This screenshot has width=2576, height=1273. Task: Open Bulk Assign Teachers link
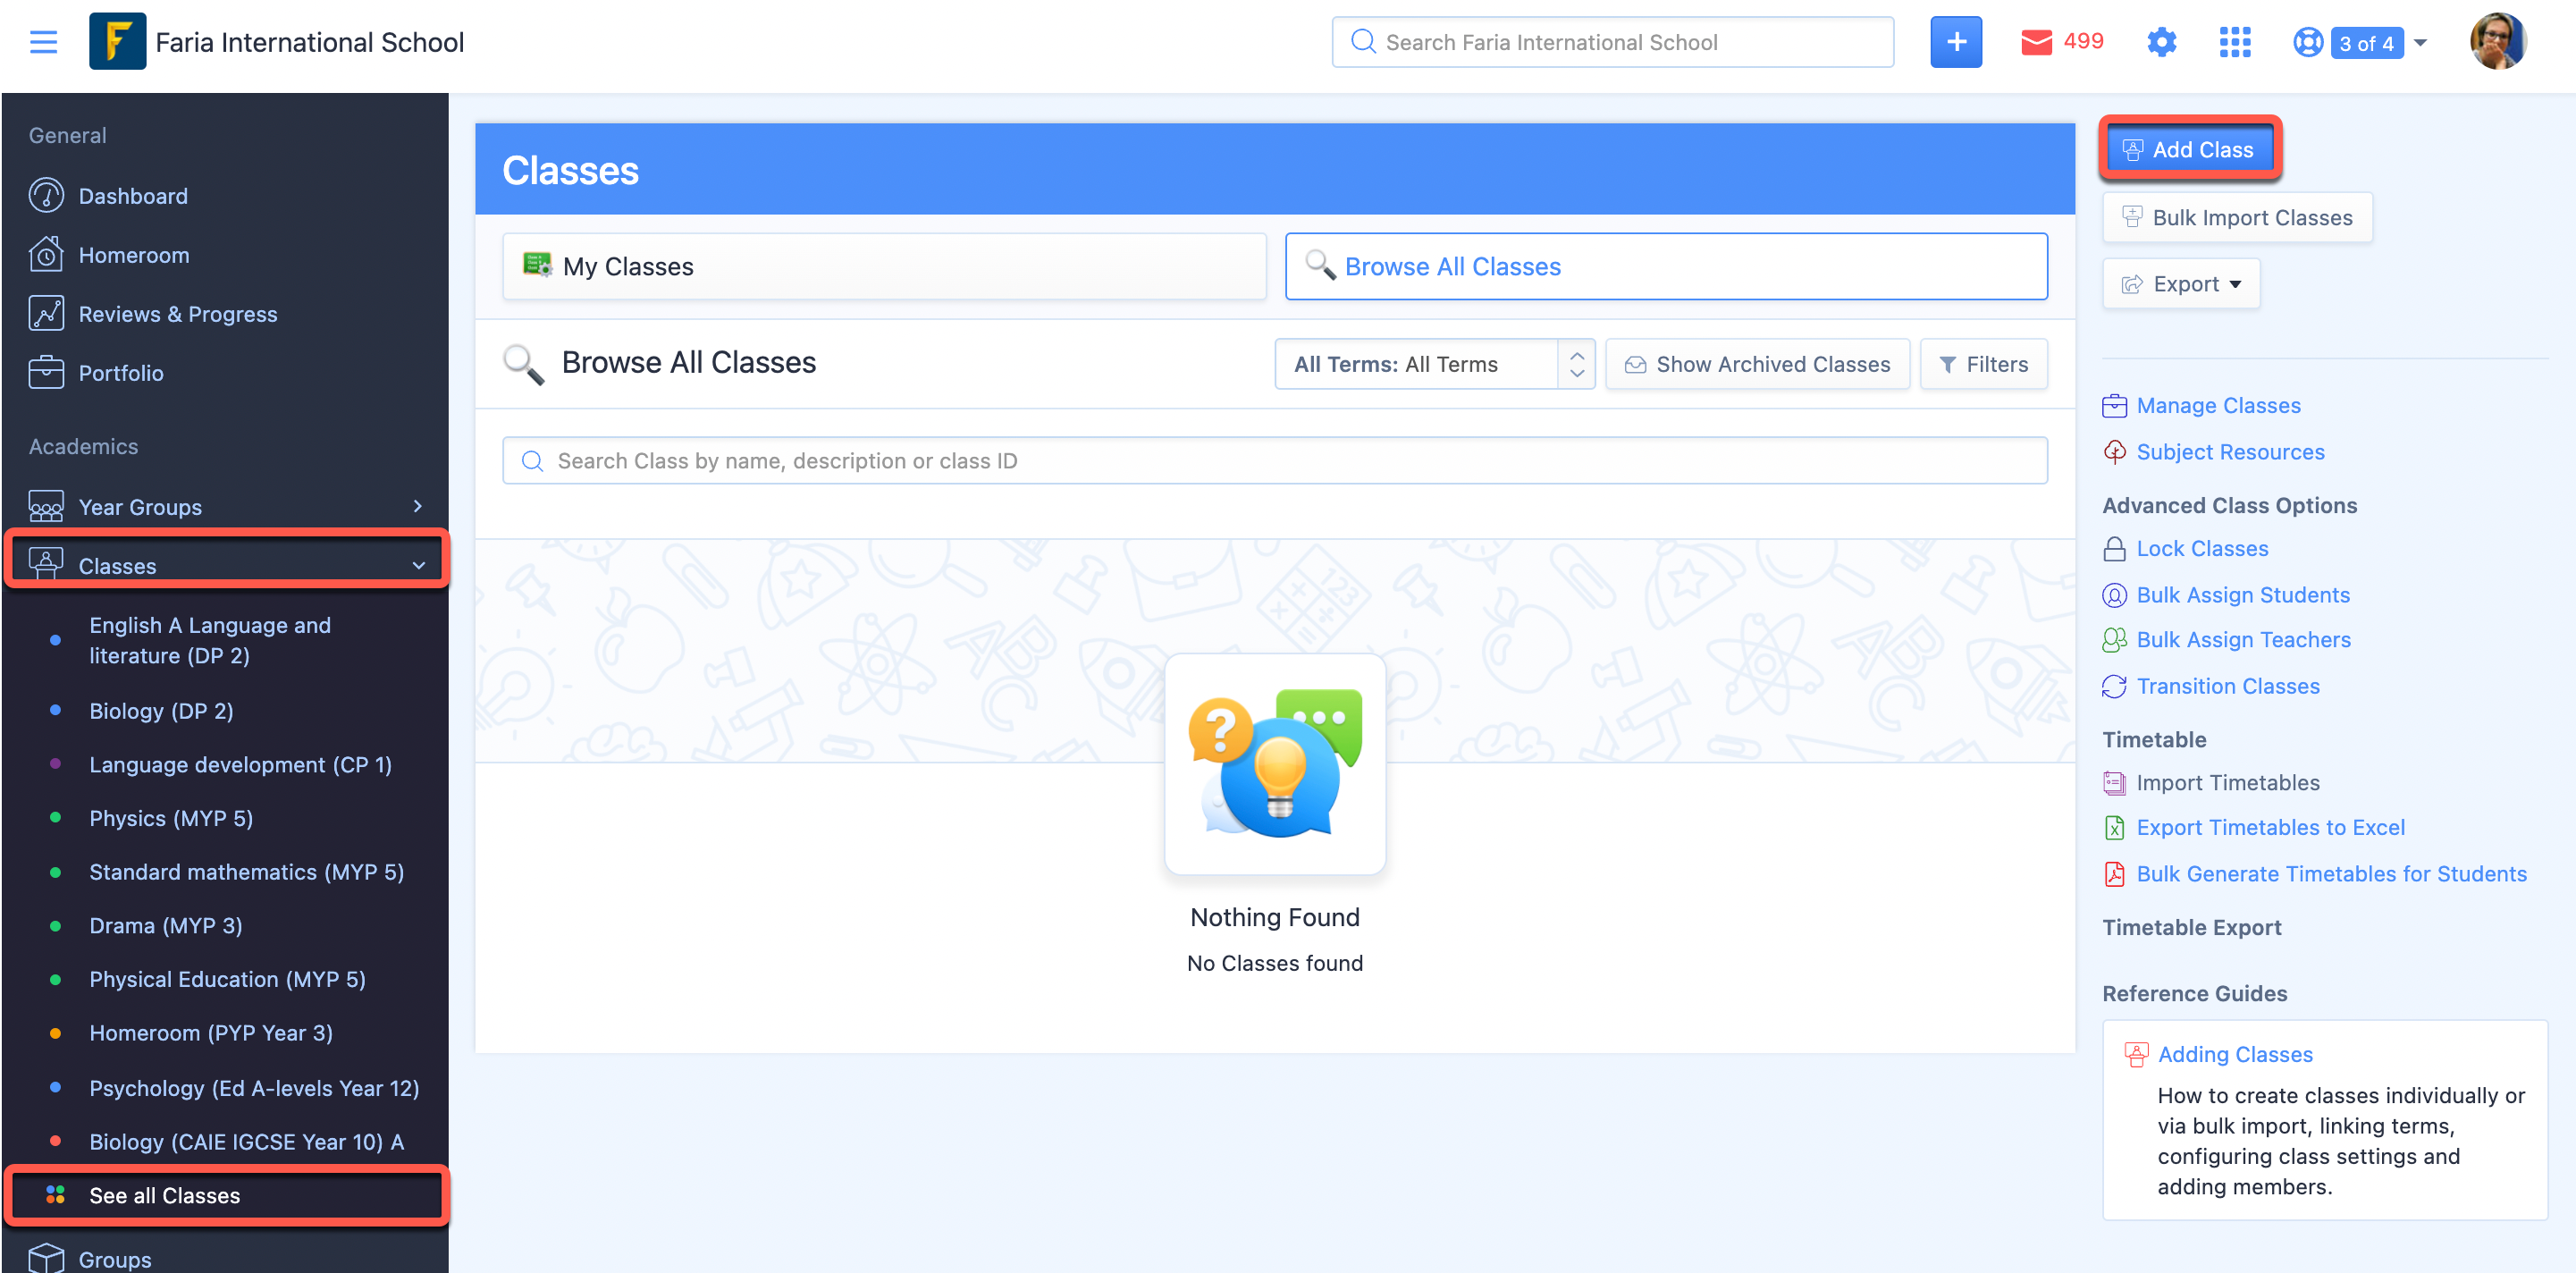coord(2243,639)
